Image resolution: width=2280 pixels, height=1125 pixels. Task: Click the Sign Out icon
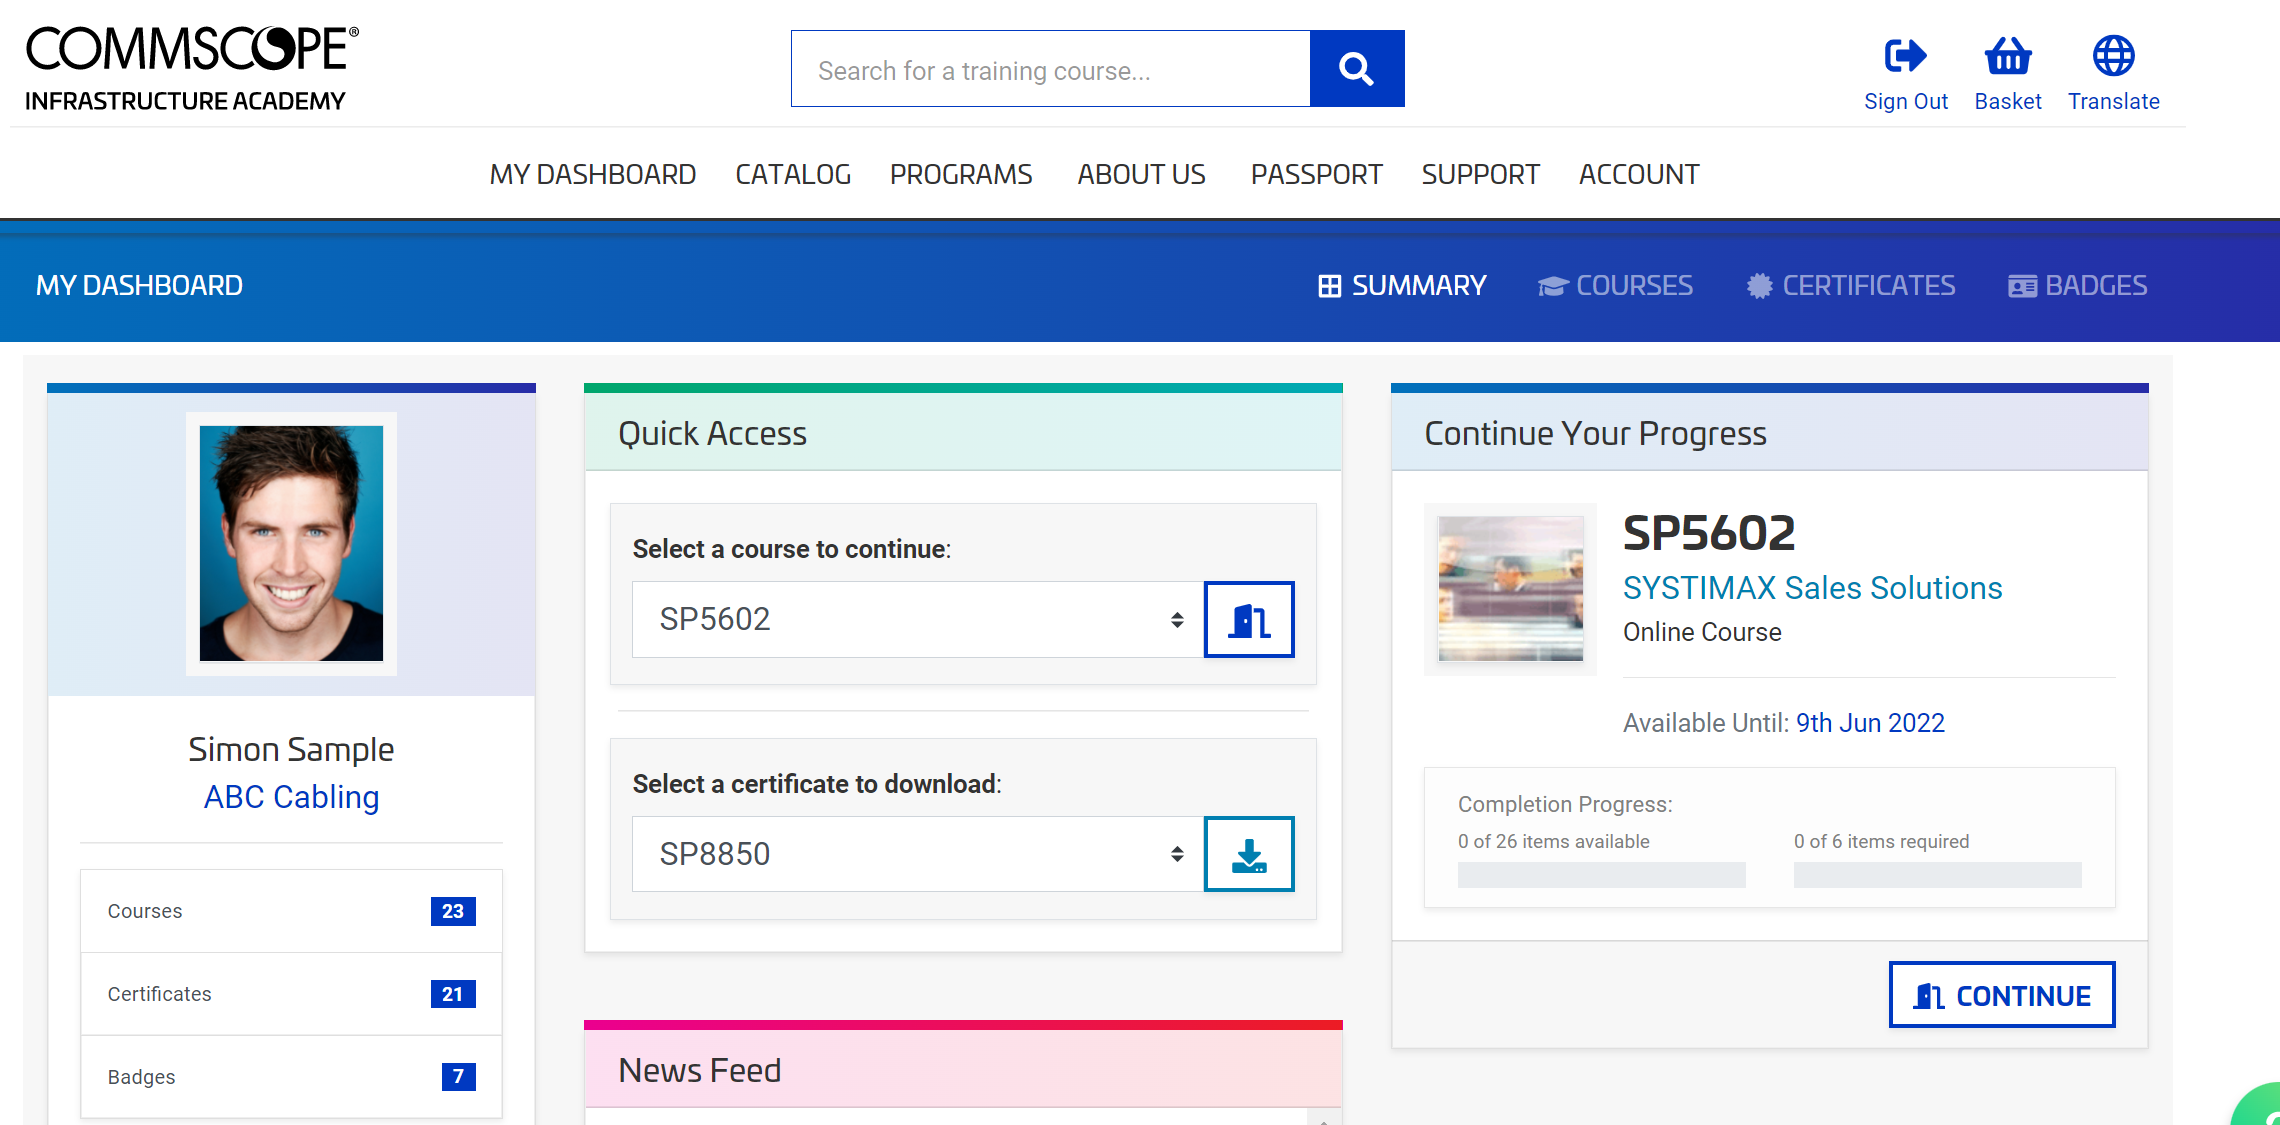click(x=1905, y=56)
